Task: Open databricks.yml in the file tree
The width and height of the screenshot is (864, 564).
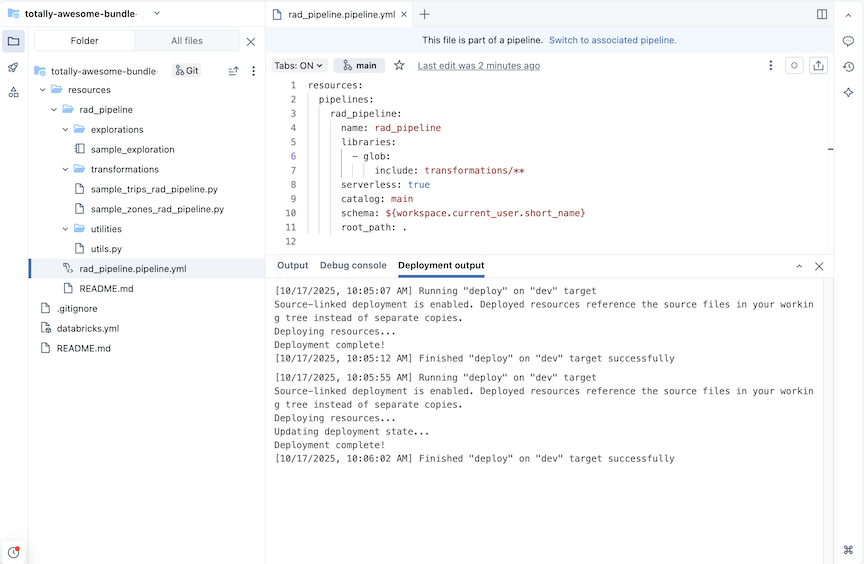Action: pos(87,328)
